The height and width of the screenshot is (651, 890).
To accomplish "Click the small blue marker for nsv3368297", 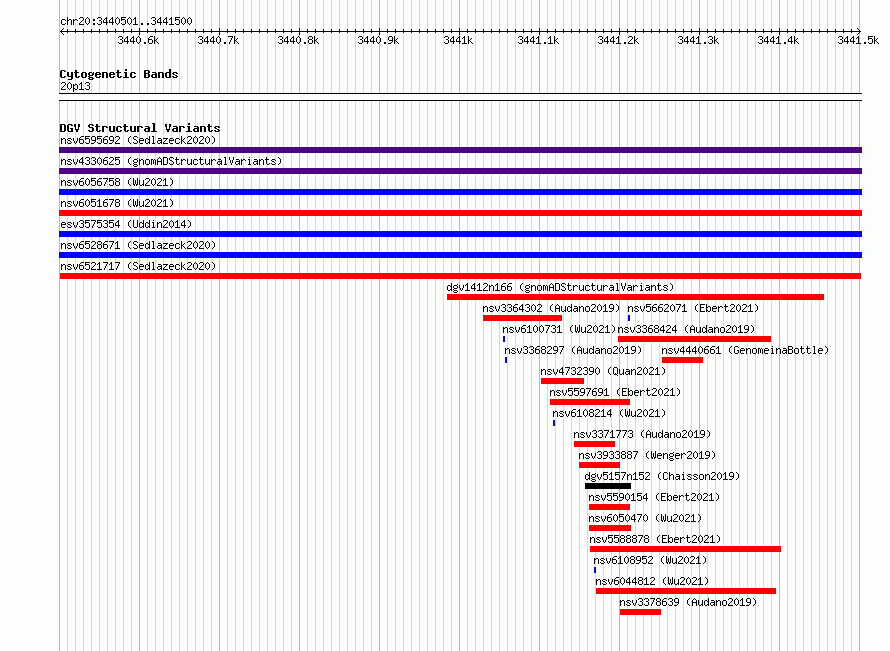I will (506, 360).
